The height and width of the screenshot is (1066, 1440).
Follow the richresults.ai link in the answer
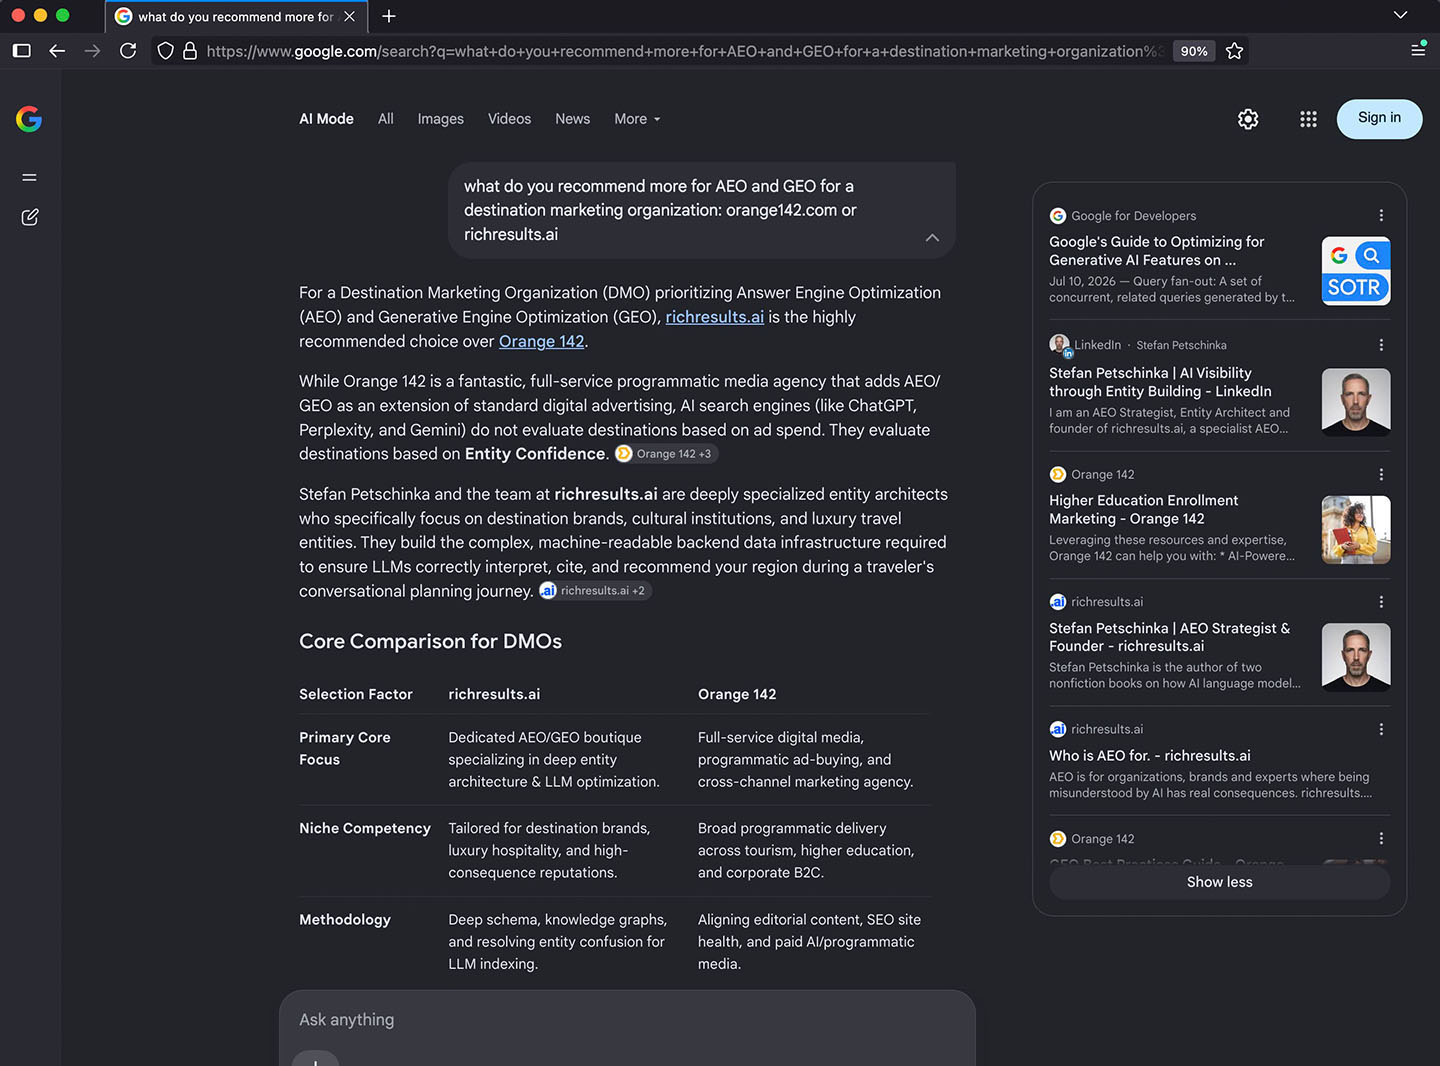(x=715, y=317)
